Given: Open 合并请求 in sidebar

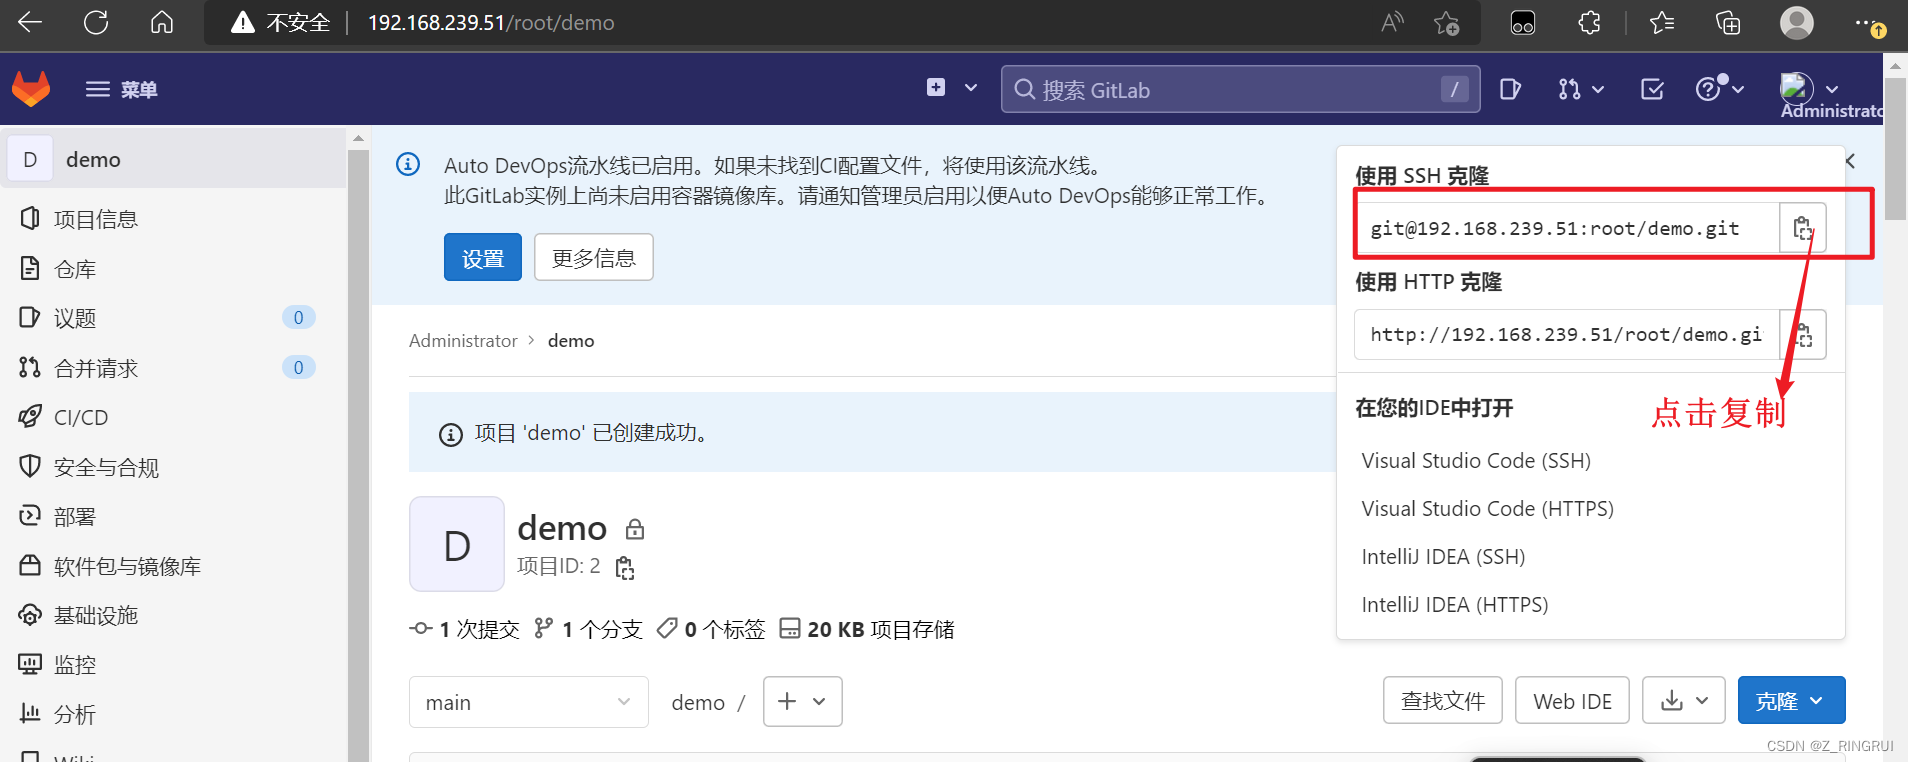Looking at the screenshot, I should 96,368.
